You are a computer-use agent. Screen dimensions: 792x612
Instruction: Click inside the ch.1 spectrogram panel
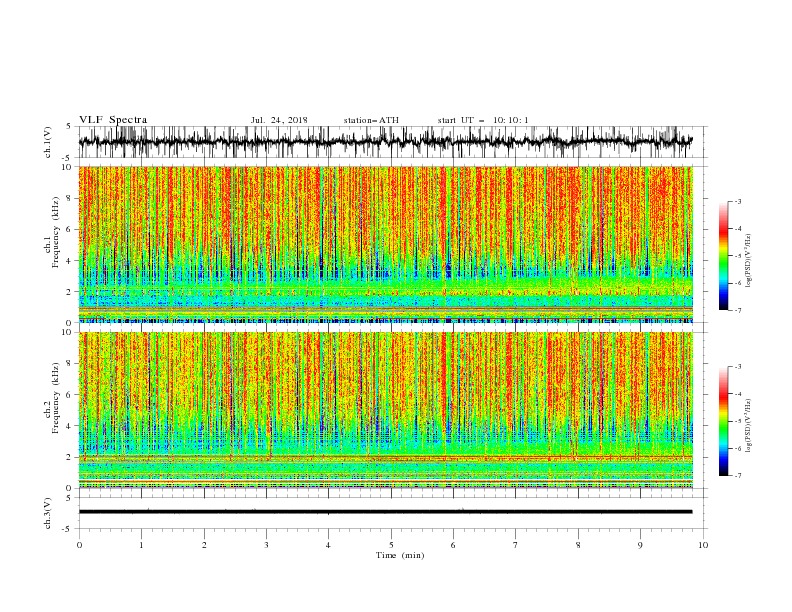point(386,244)
